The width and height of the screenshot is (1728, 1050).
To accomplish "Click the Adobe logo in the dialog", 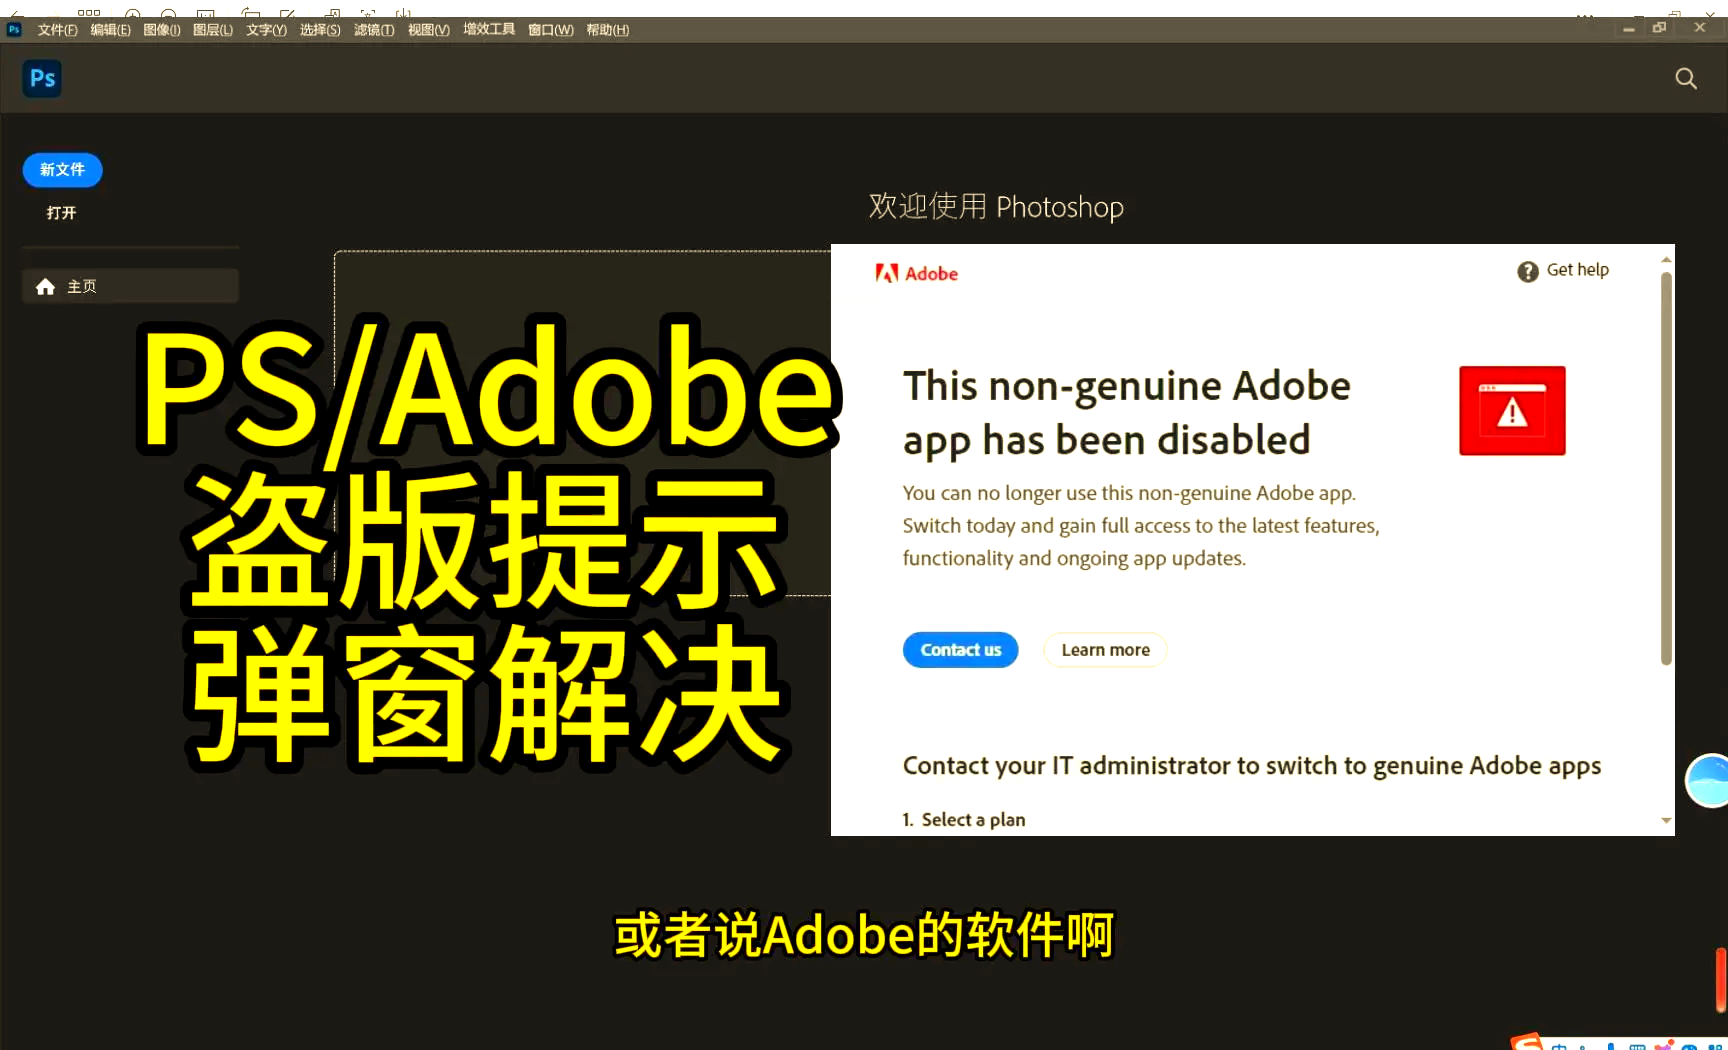I will [x=917, y=274].
